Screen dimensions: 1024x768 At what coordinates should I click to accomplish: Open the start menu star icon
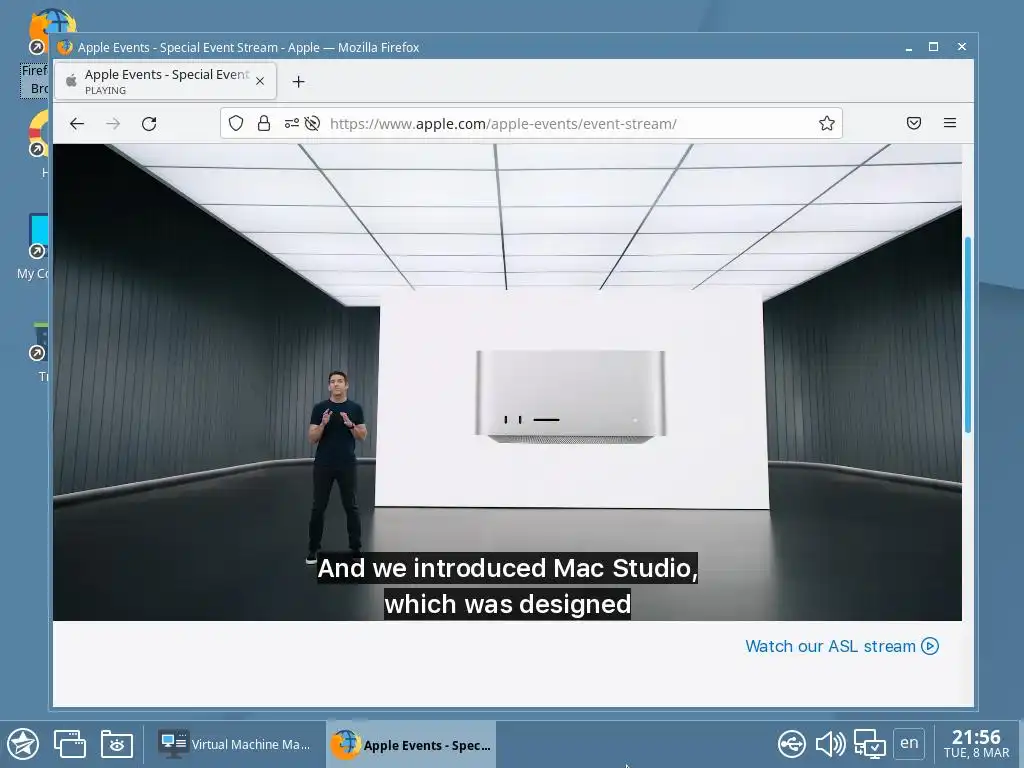[x=23, y=744]
